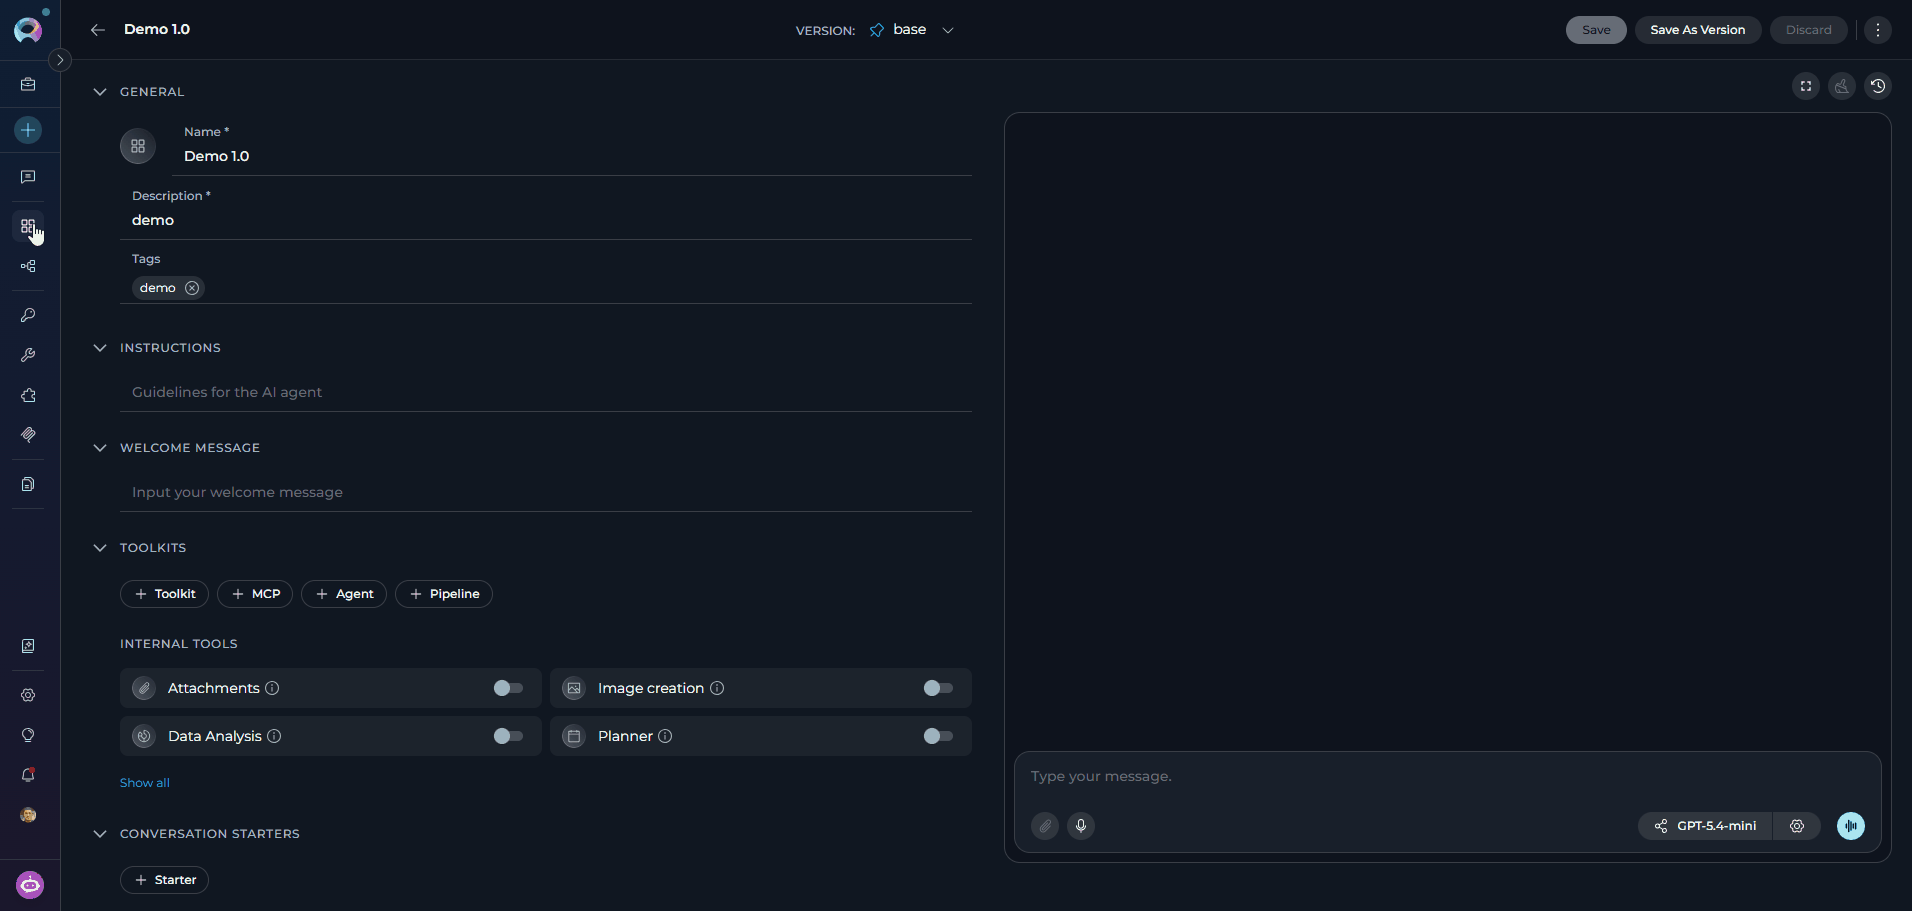1912x911 pixels.
Task: Open the notifications bell in sidebar
Action: point(28,775)
